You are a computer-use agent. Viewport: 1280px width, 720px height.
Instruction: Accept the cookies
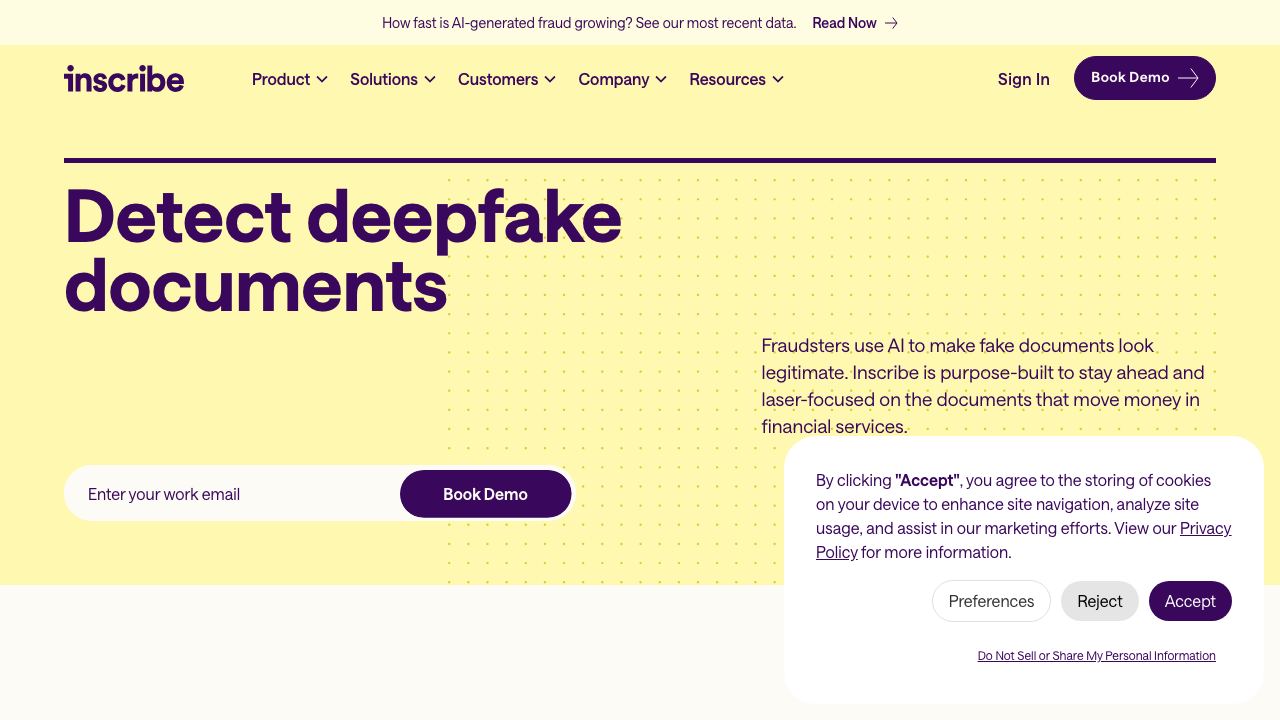pos(1190,601)
